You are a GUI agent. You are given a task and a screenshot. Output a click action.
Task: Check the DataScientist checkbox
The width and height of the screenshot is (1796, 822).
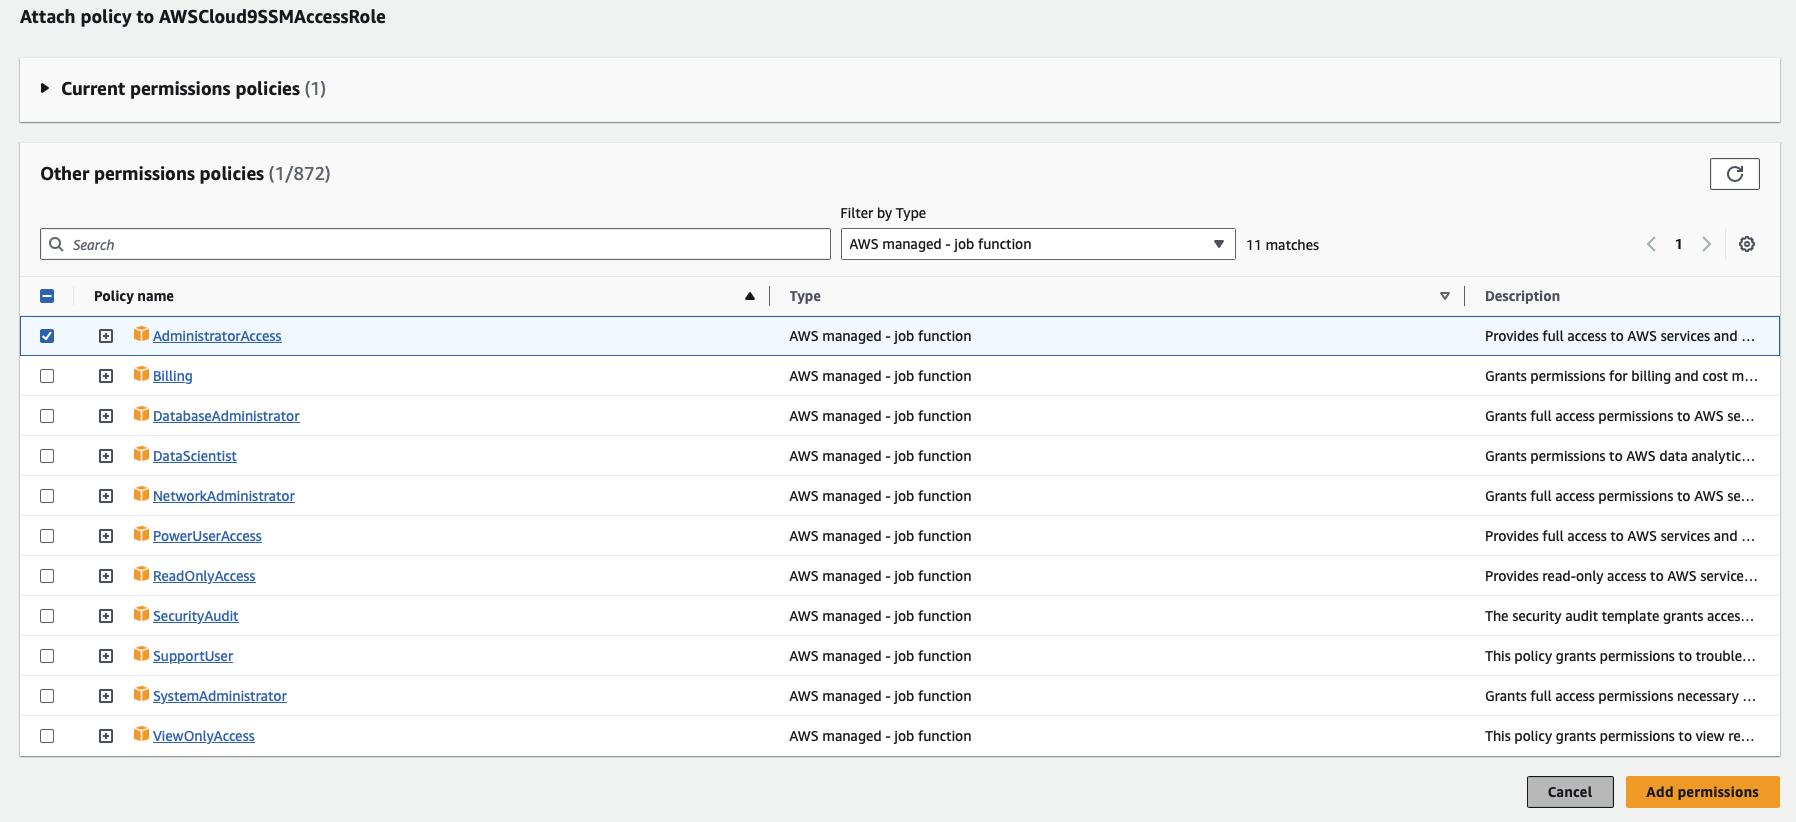pyautogui.click(x=47, y=456)
